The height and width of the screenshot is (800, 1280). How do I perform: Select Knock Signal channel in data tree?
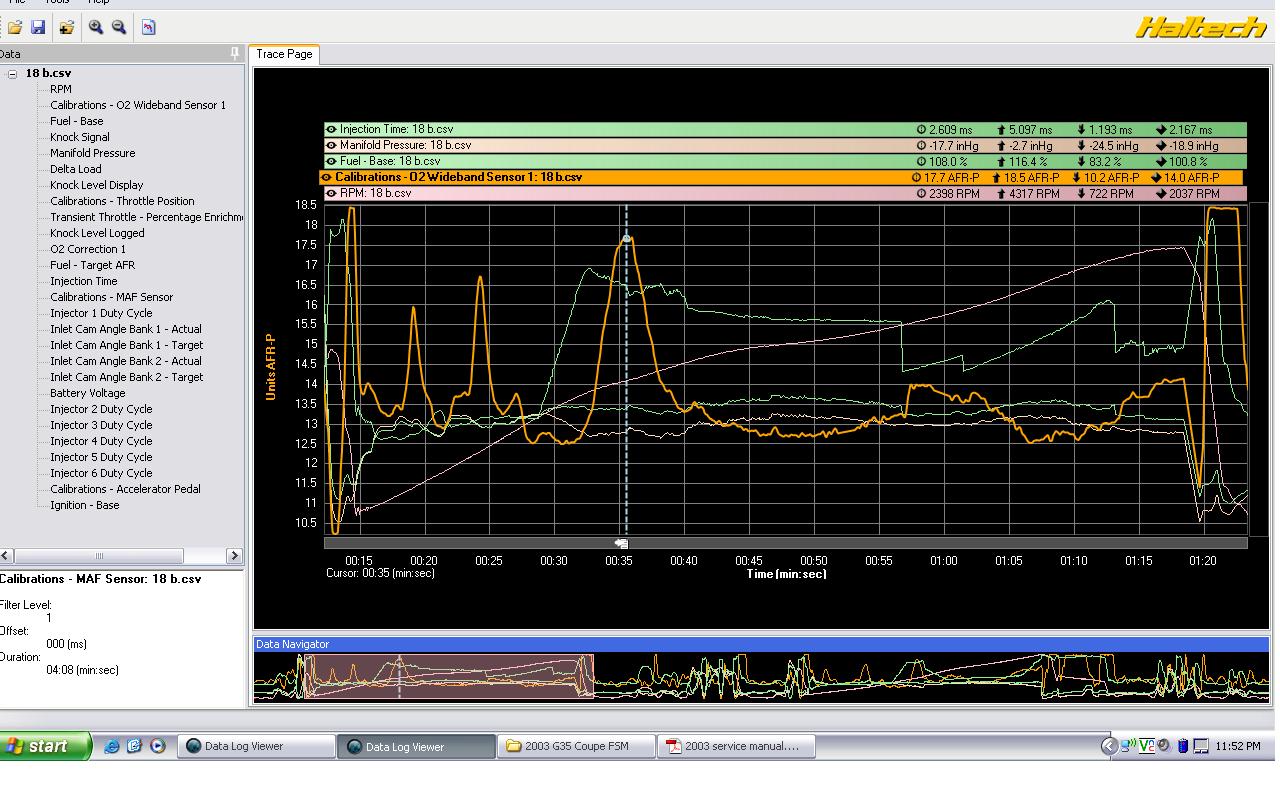point(80,137)
